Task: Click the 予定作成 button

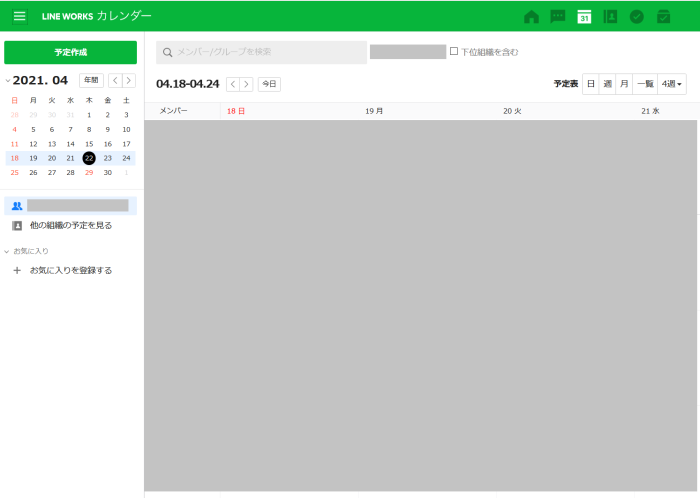Action: [x=71, y=52]
